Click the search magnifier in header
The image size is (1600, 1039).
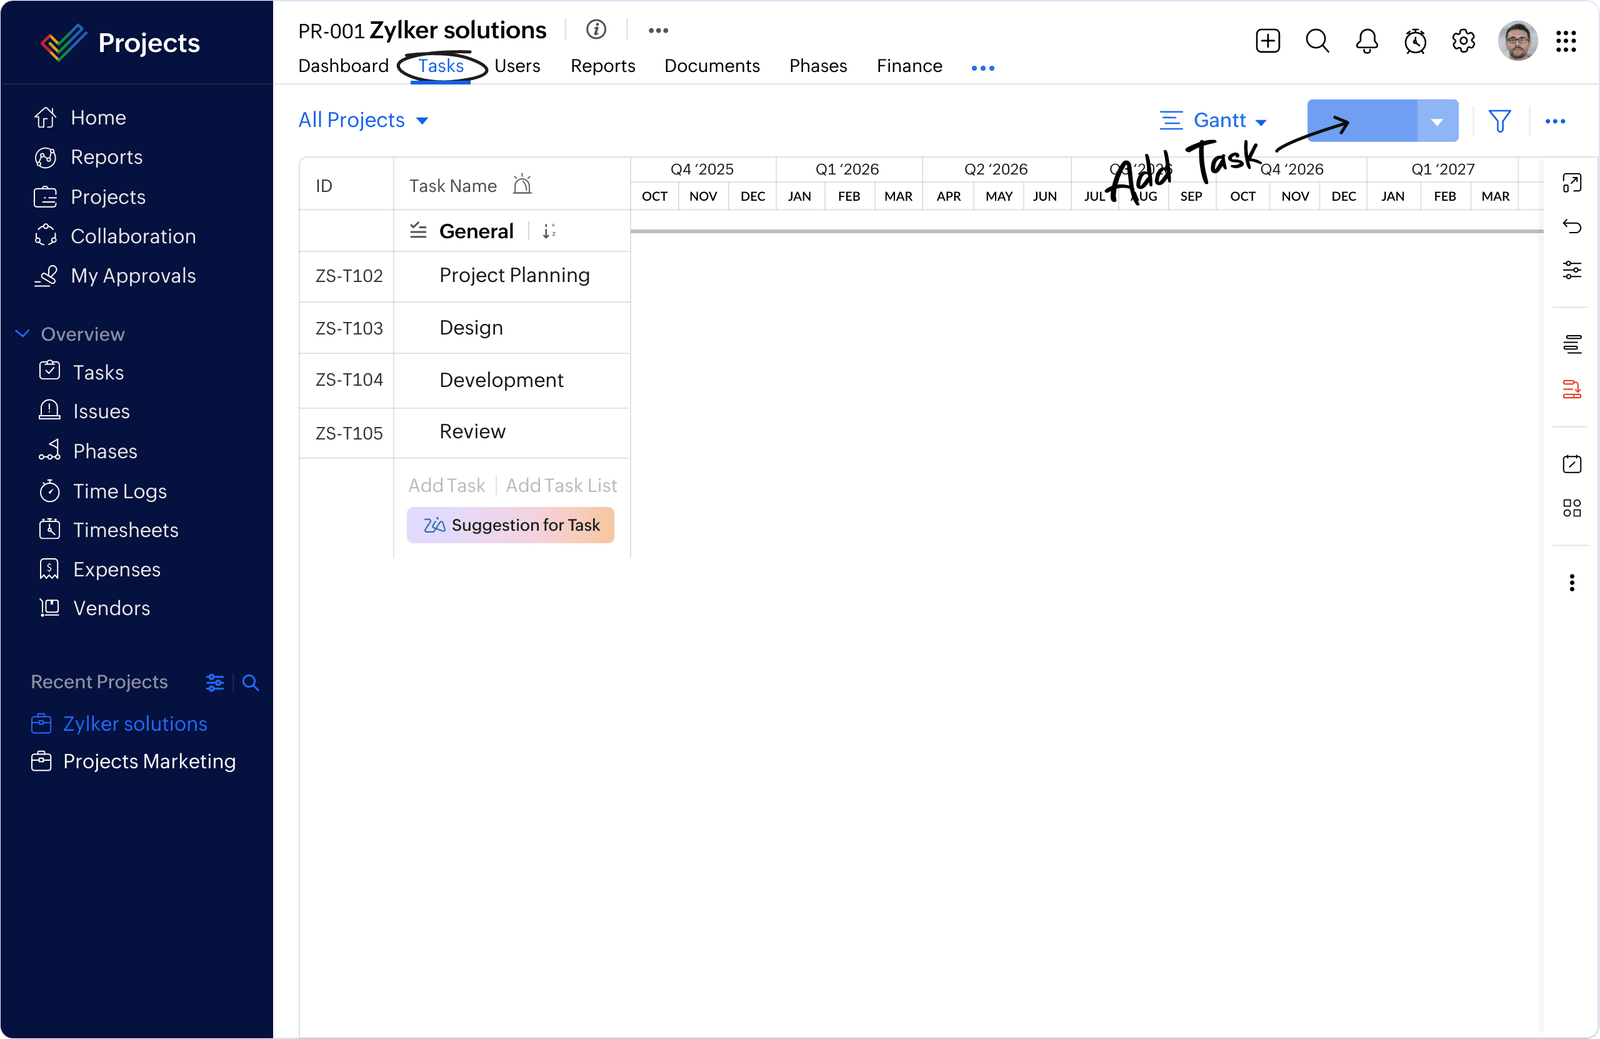[1317, 41]
